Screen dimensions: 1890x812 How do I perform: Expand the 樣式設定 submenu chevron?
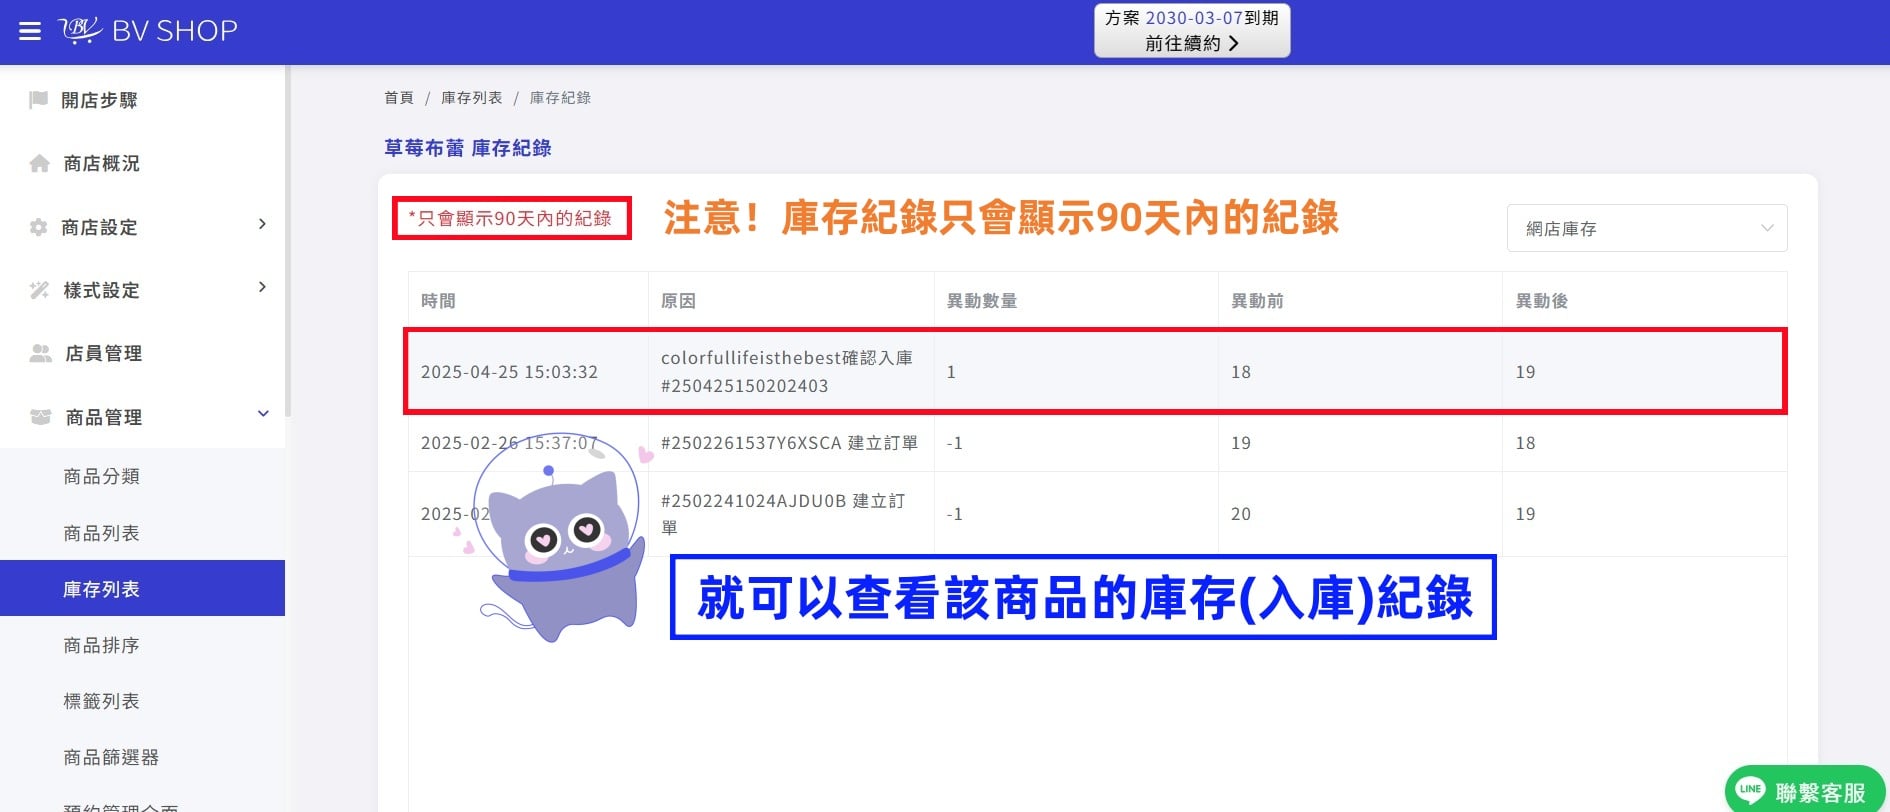(262, 287)
